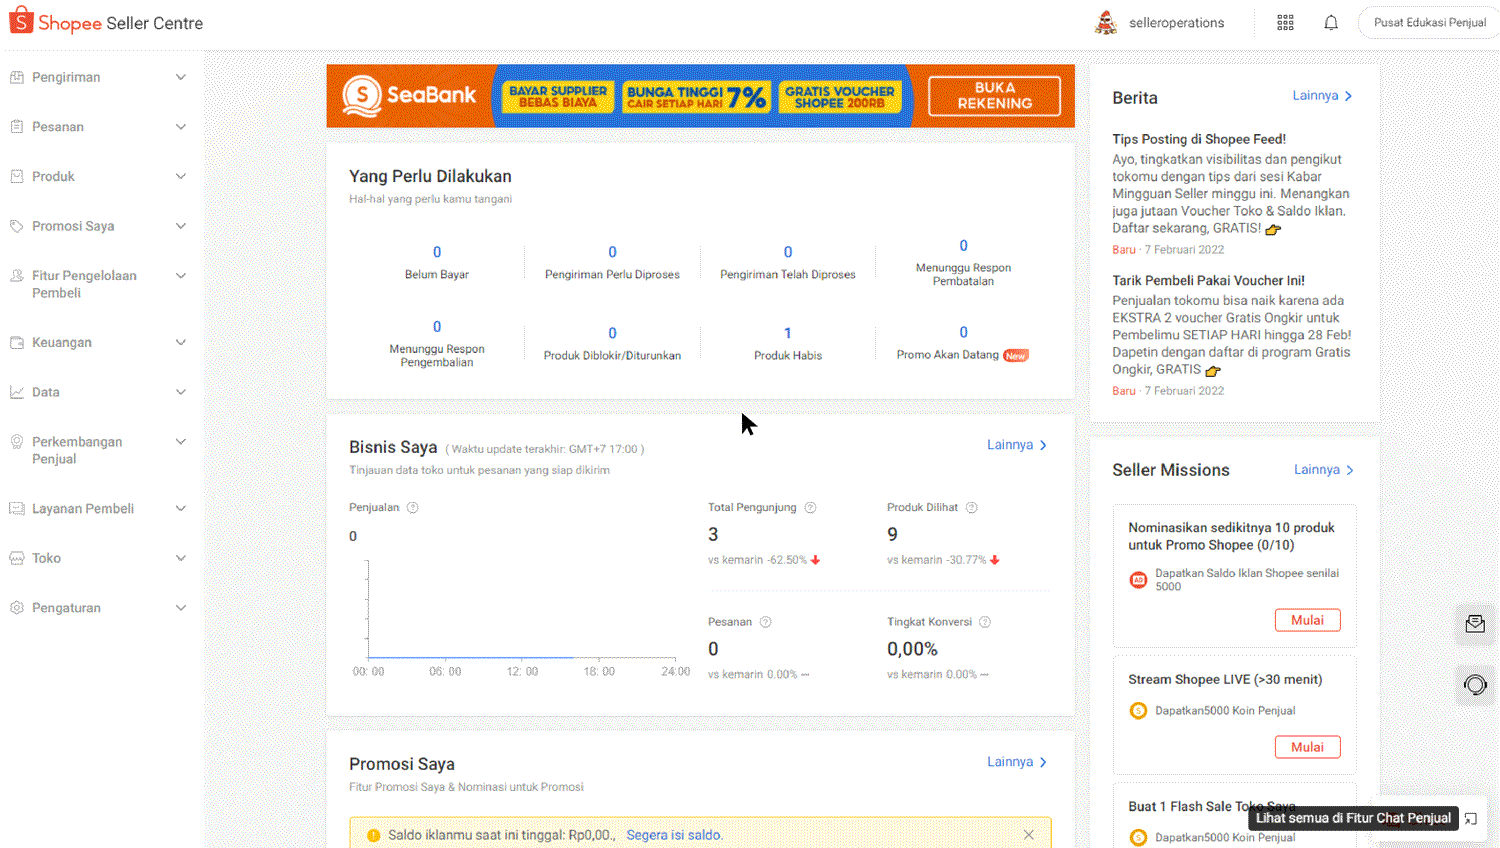
Task: Dismiss the saldo iklan warning banner
Action: tap(1029, 834)
